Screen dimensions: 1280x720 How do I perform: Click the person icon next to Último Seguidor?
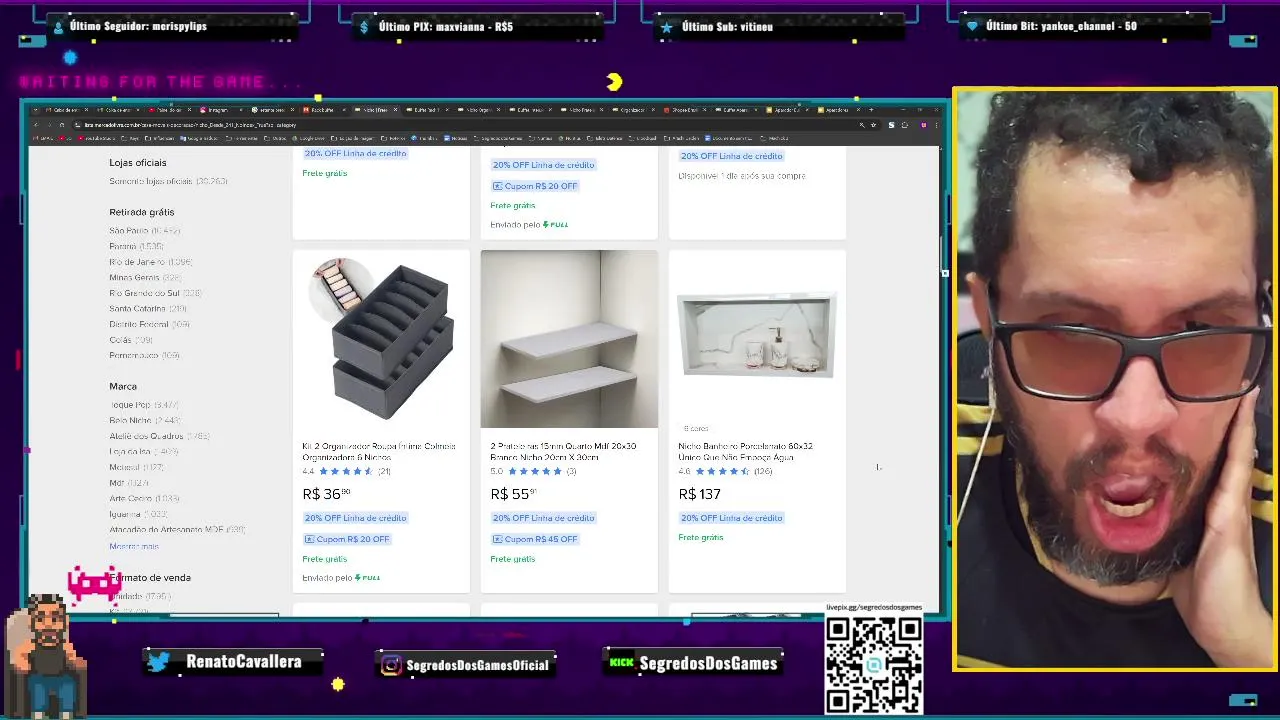58,27
